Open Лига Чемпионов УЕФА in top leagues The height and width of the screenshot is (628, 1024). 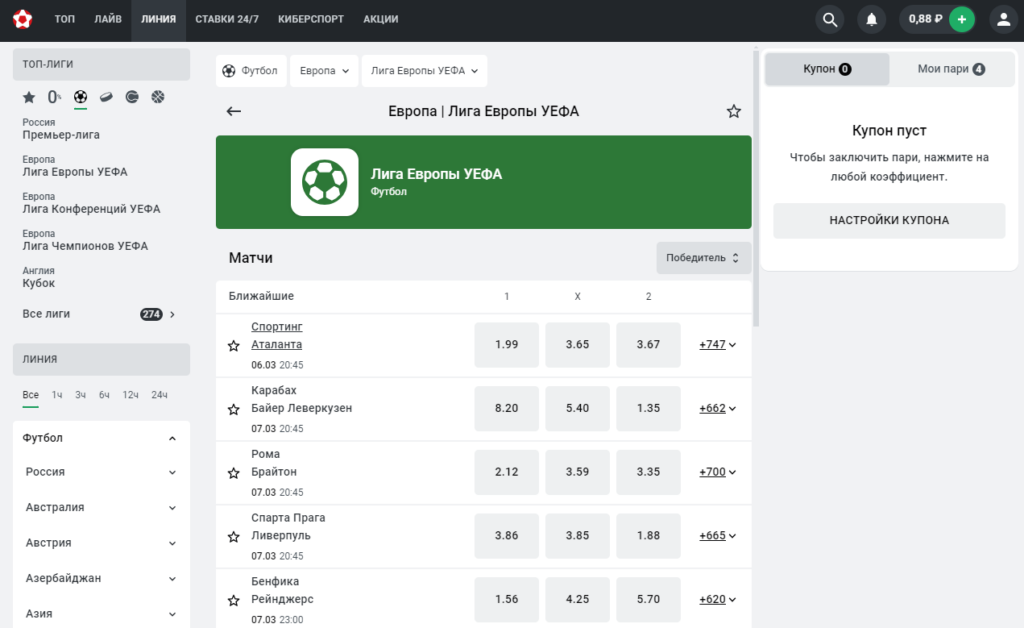pos(86,240)
